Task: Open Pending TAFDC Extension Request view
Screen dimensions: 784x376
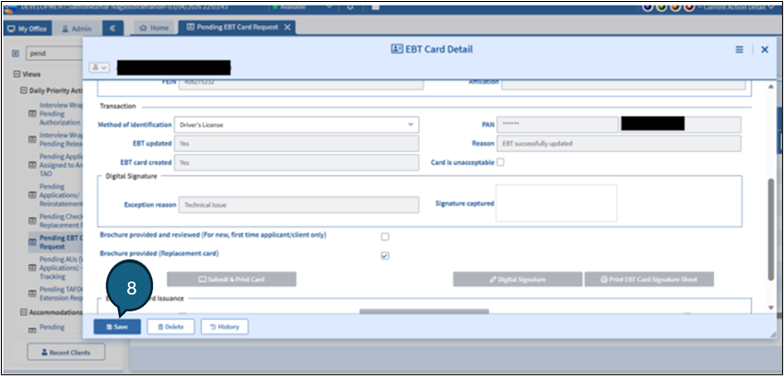Action: click(60, 293)
